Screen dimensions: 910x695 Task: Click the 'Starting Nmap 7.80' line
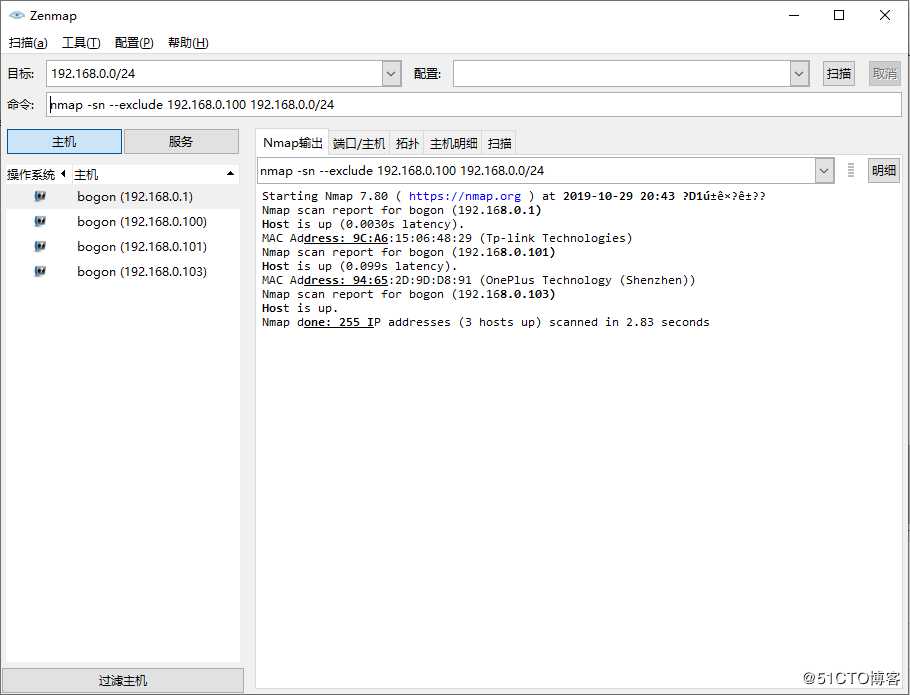coord(514,196)
